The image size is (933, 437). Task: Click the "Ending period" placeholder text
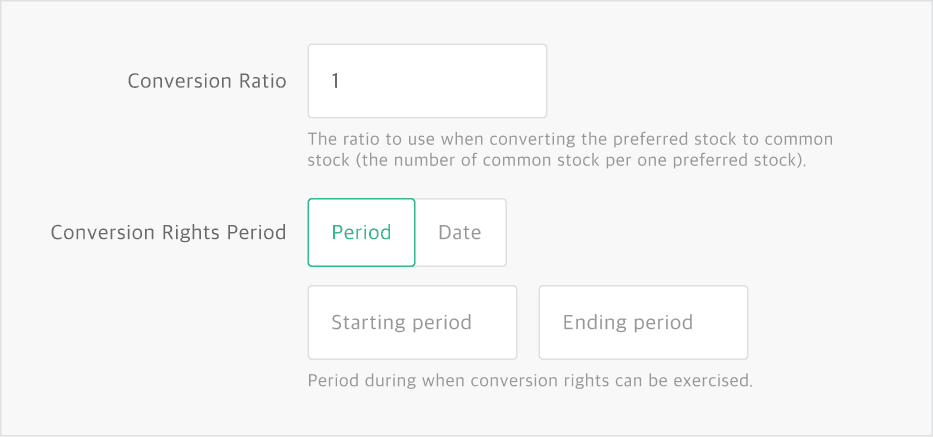(x=628, y=323)
